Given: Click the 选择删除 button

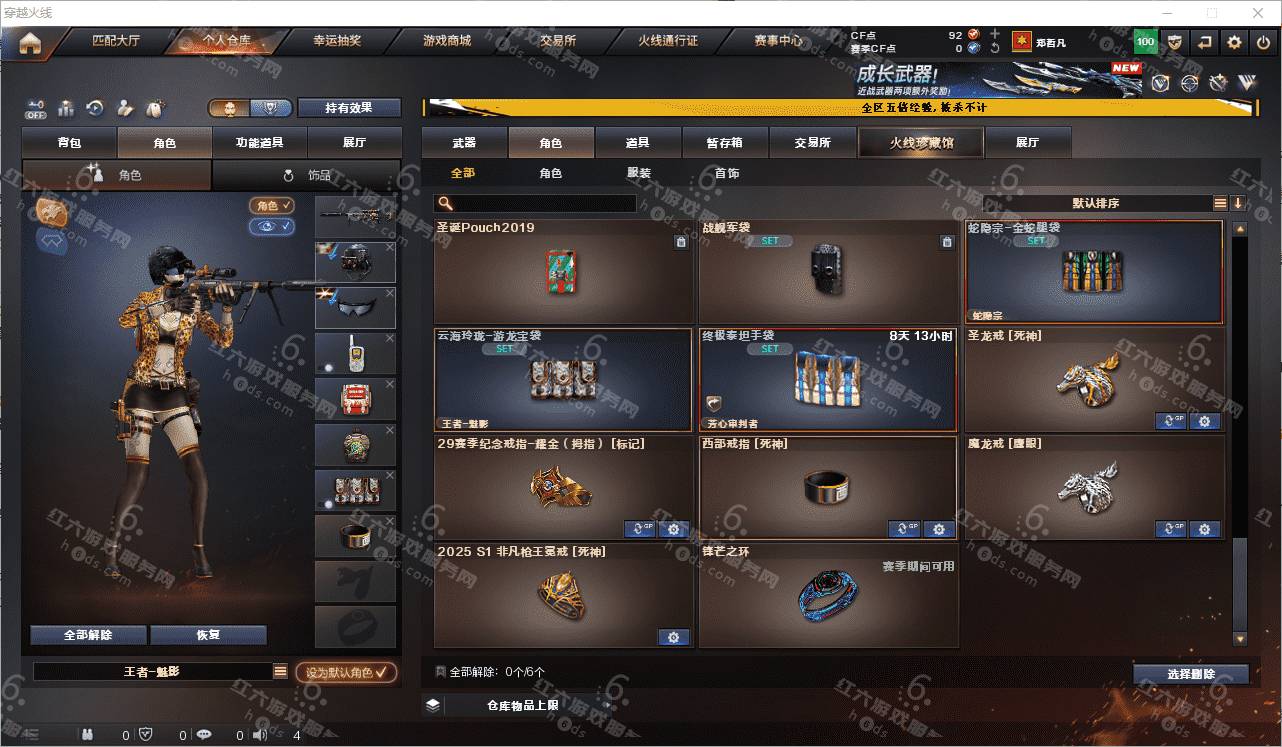Looking at the screenshot, I should (x=1191, y=674).
